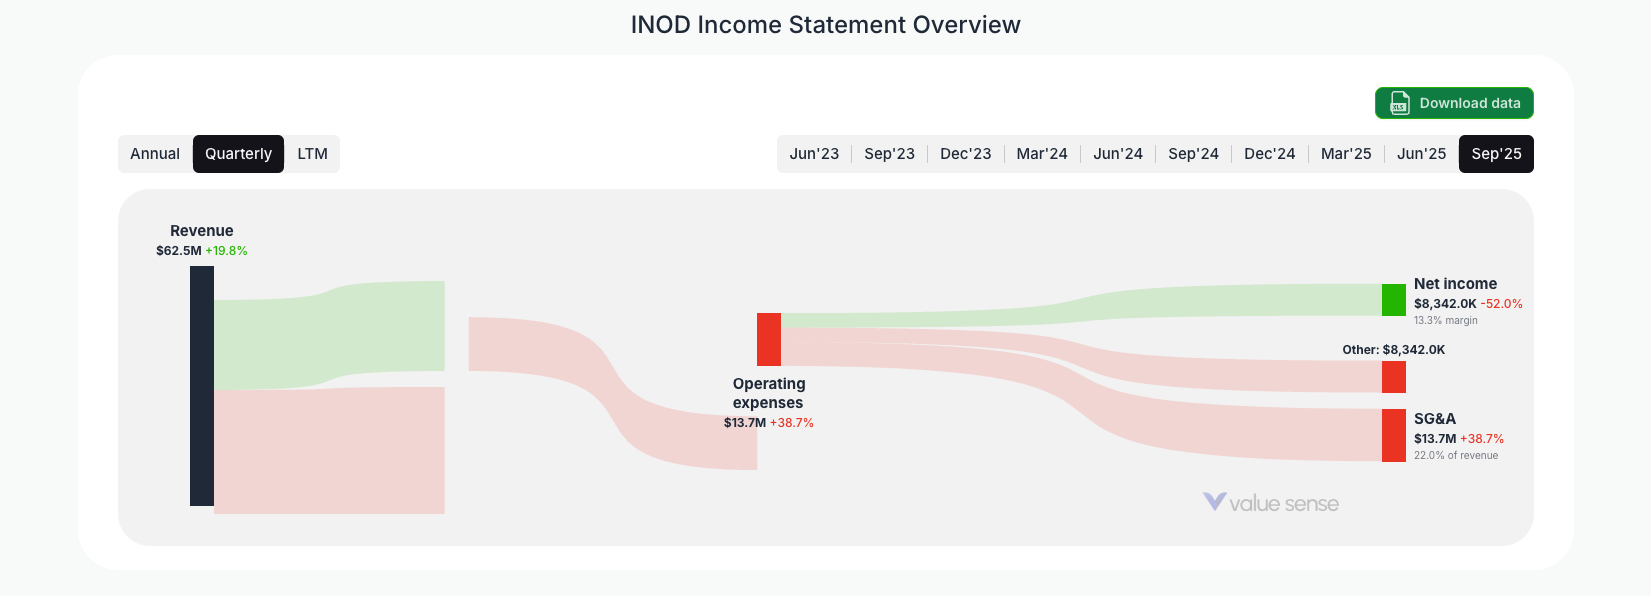Switch to the Mar'24 quarter

pyautogui.click(x=1042, y=153)
